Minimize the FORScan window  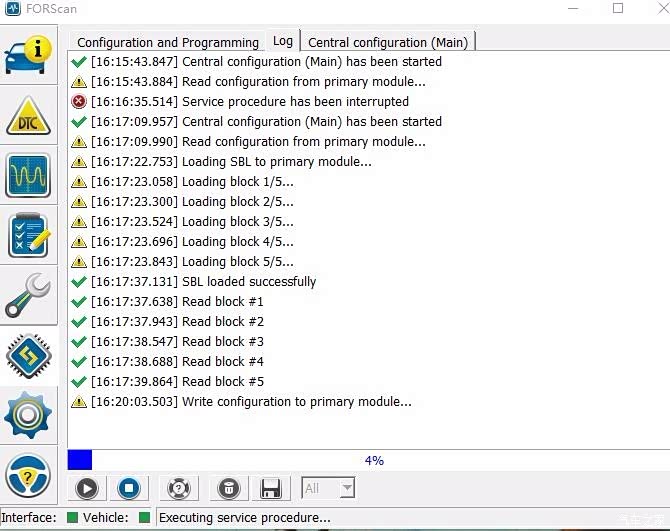[573, 8]
